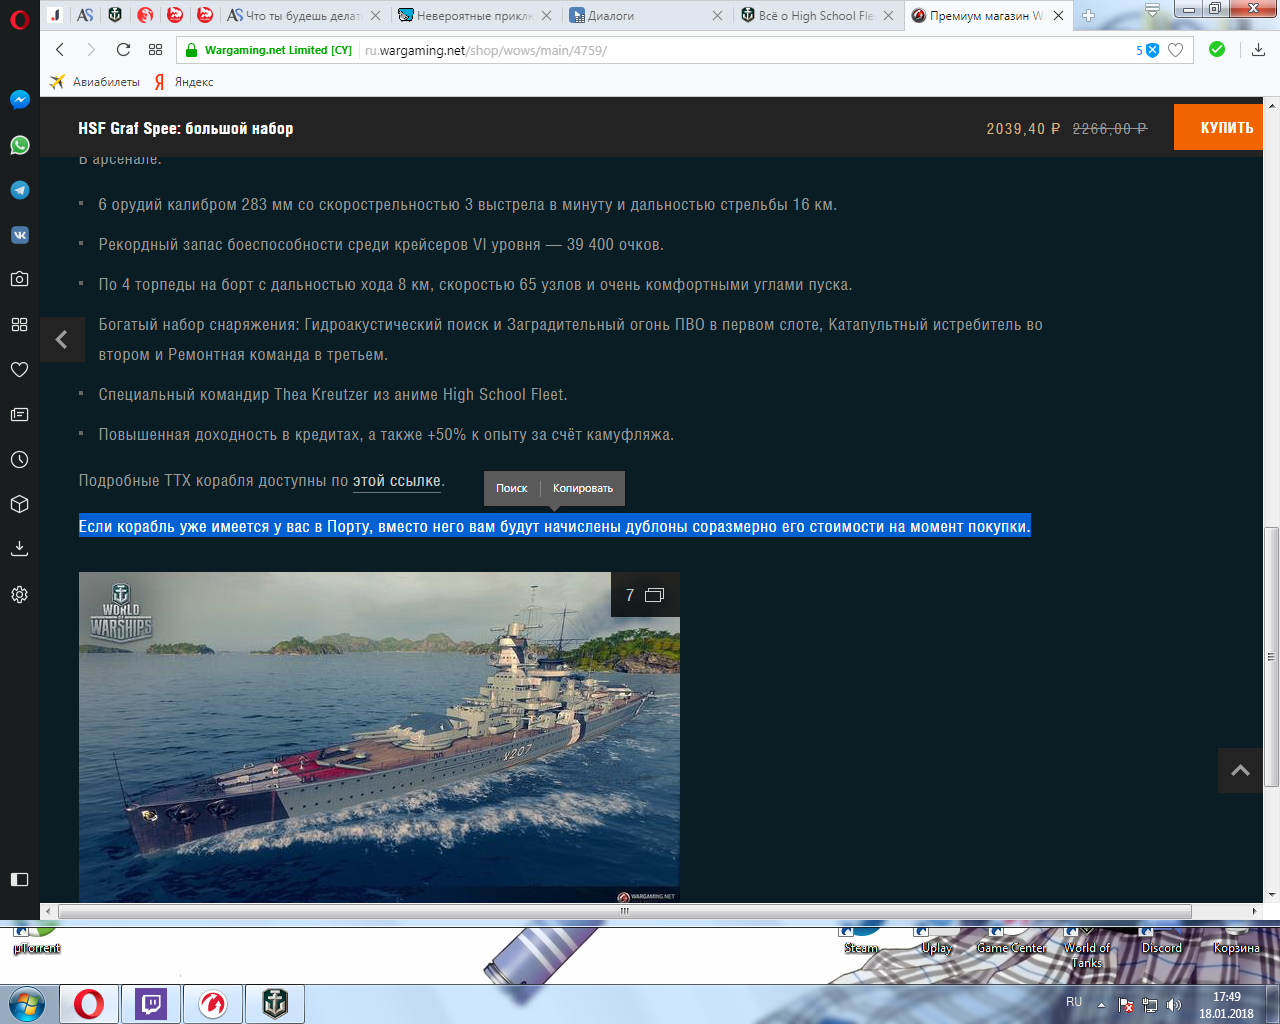Follow the этой ссылке link
1280x1024 pixels.
tap(396, 481)
